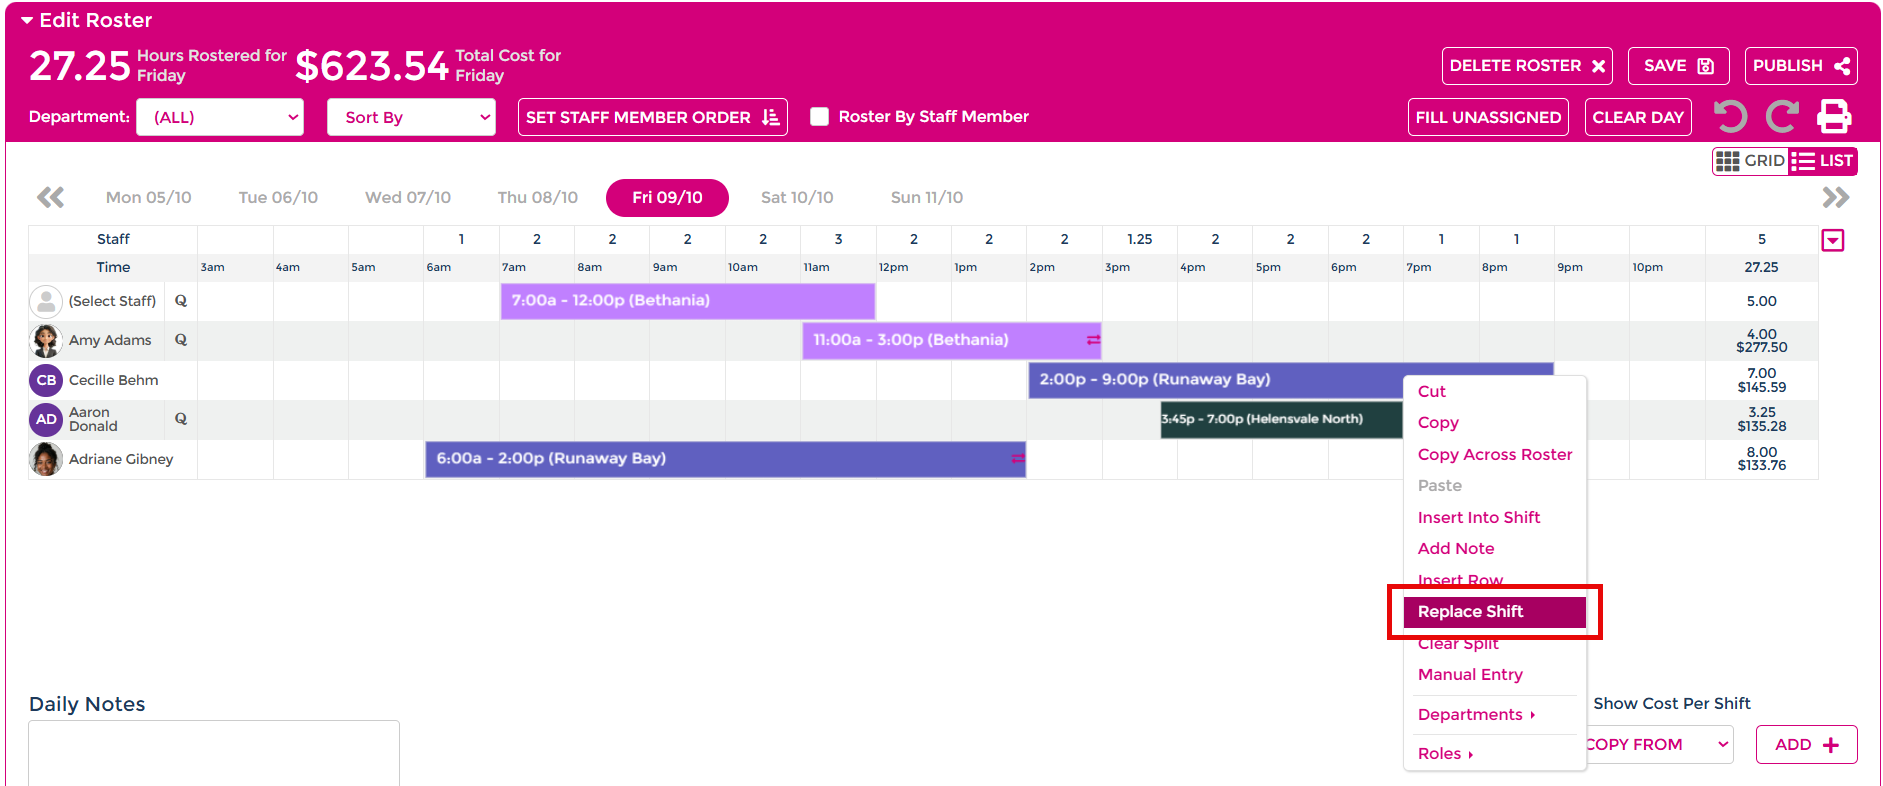Image resolution: width=1883 pixels, height=786 pixels.
Task: Go to previous week double chevron
Action: (50, 197)
